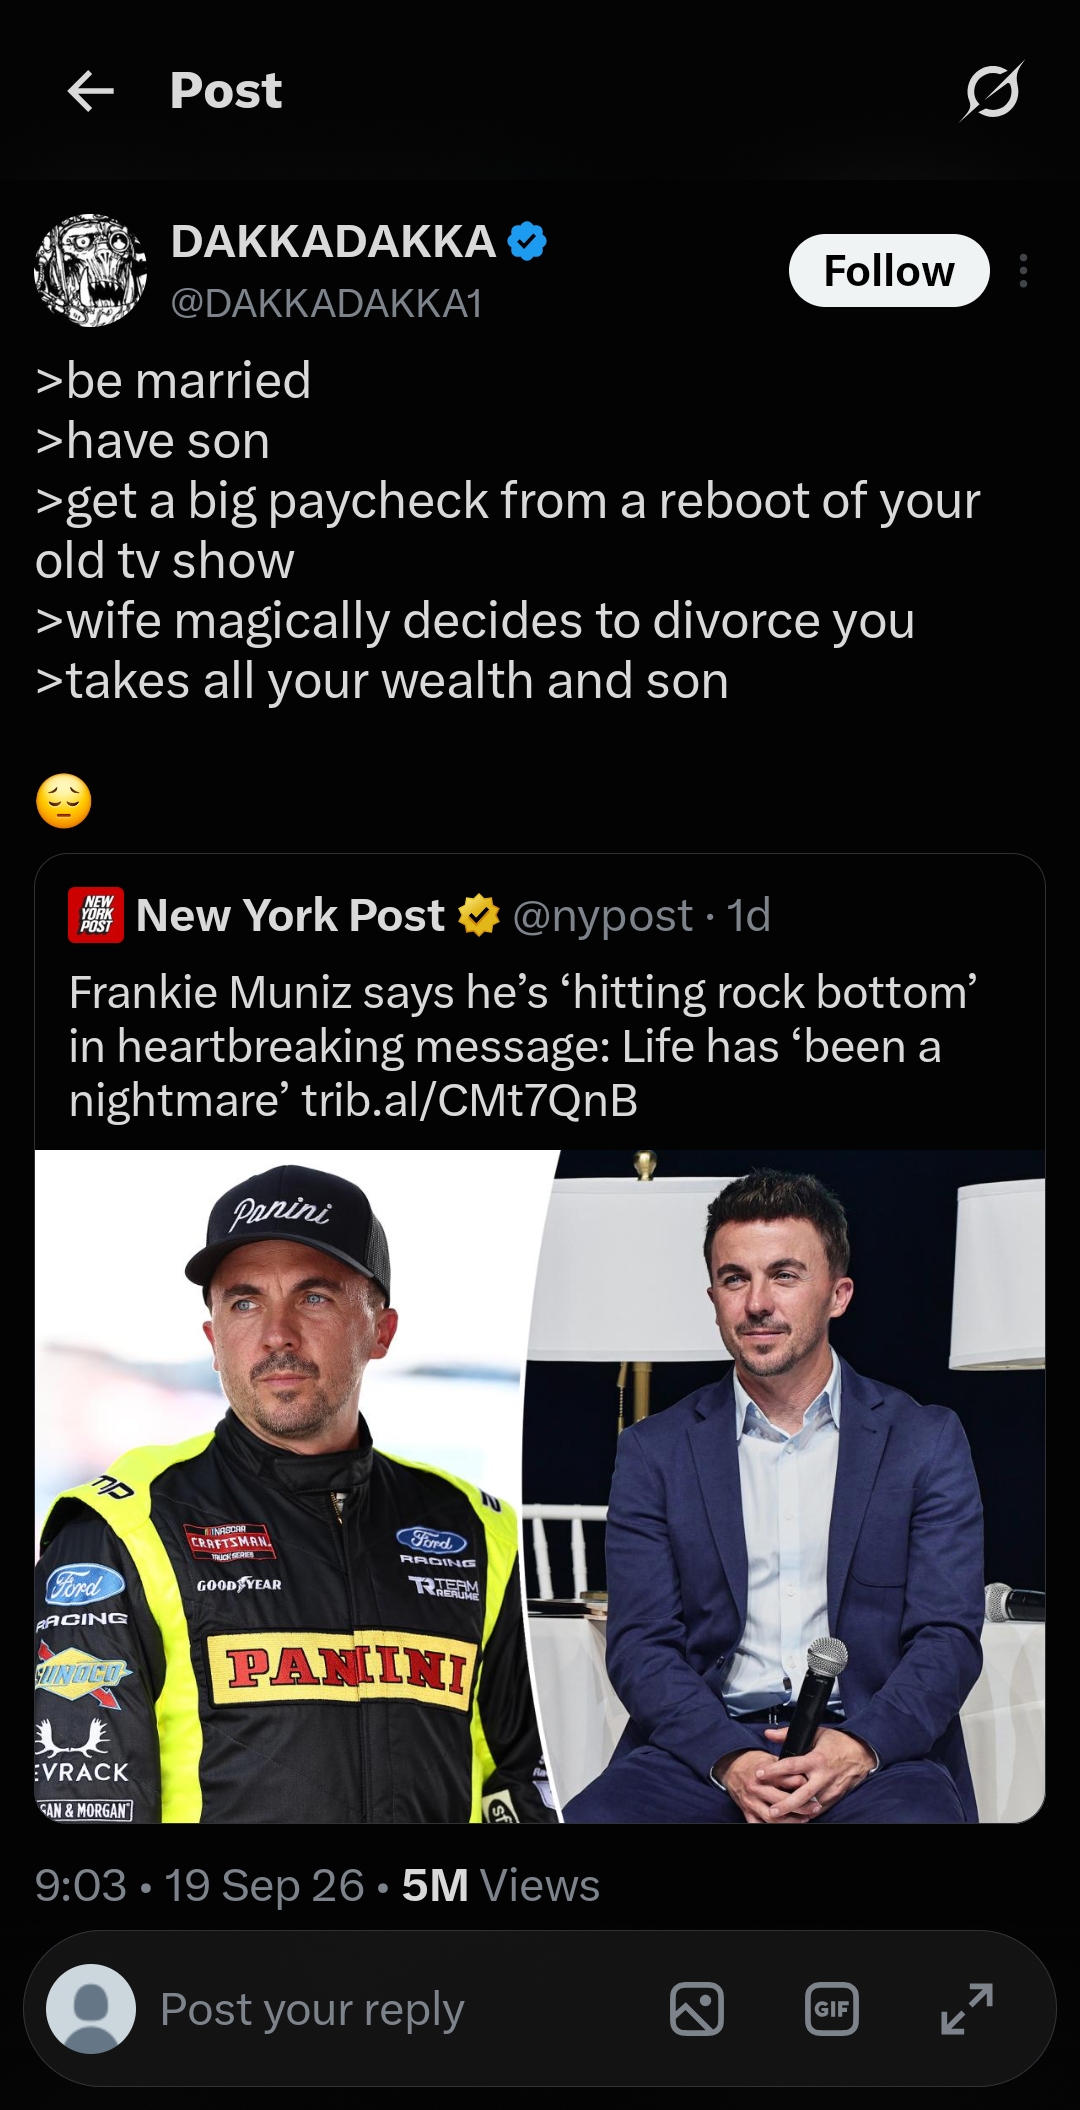Tap DAKKADAKKA blue verified badge
Screen dimensions: 1080x2110
point(527,242)
